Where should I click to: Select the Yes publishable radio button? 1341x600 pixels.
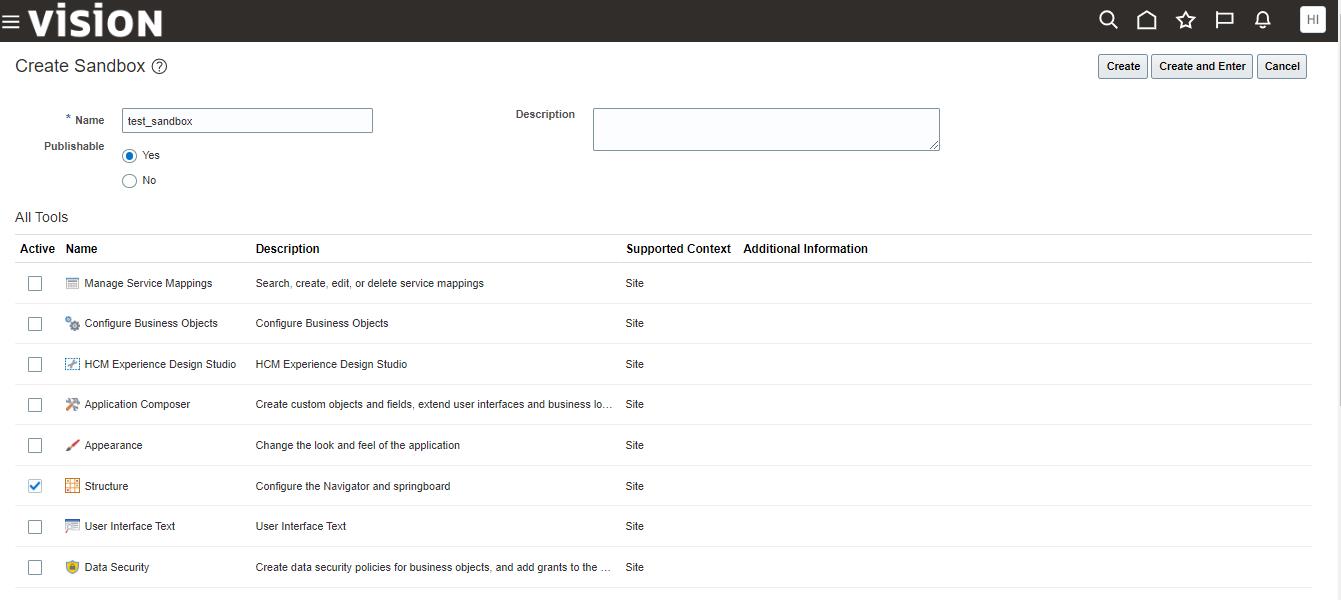point(129,156)
